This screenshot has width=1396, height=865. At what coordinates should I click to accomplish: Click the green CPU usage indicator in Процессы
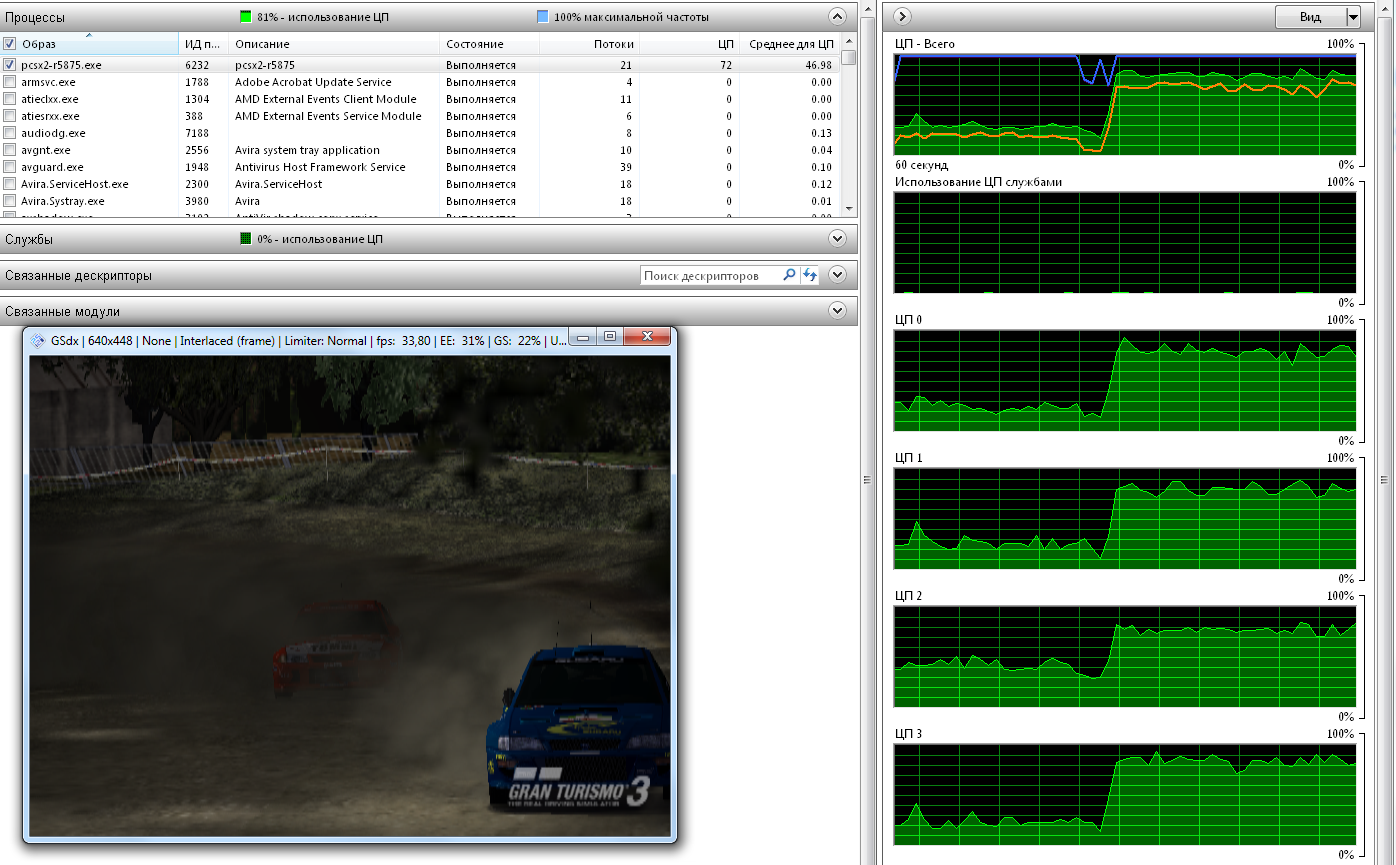pos(246,17)
